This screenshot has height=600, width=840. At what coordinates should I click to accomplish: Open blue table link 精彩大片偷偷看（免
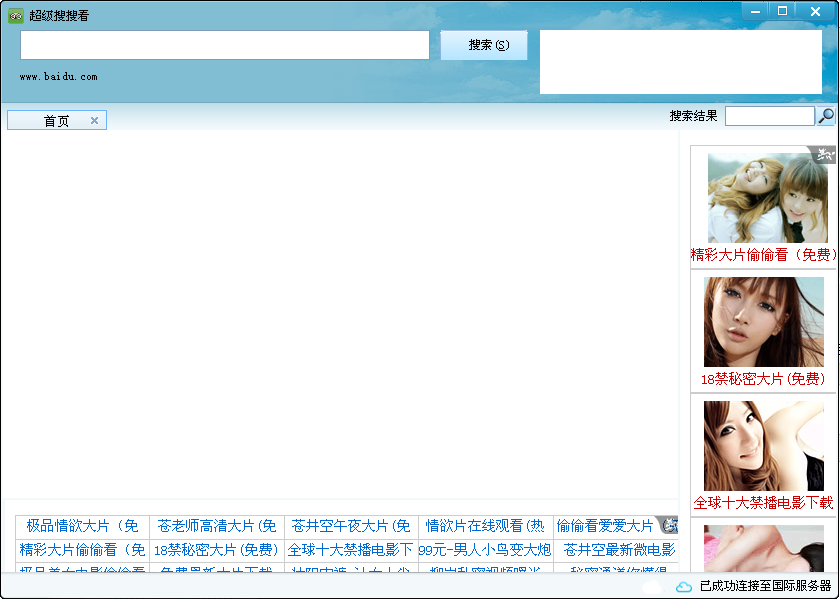click(x=82, y=550)
